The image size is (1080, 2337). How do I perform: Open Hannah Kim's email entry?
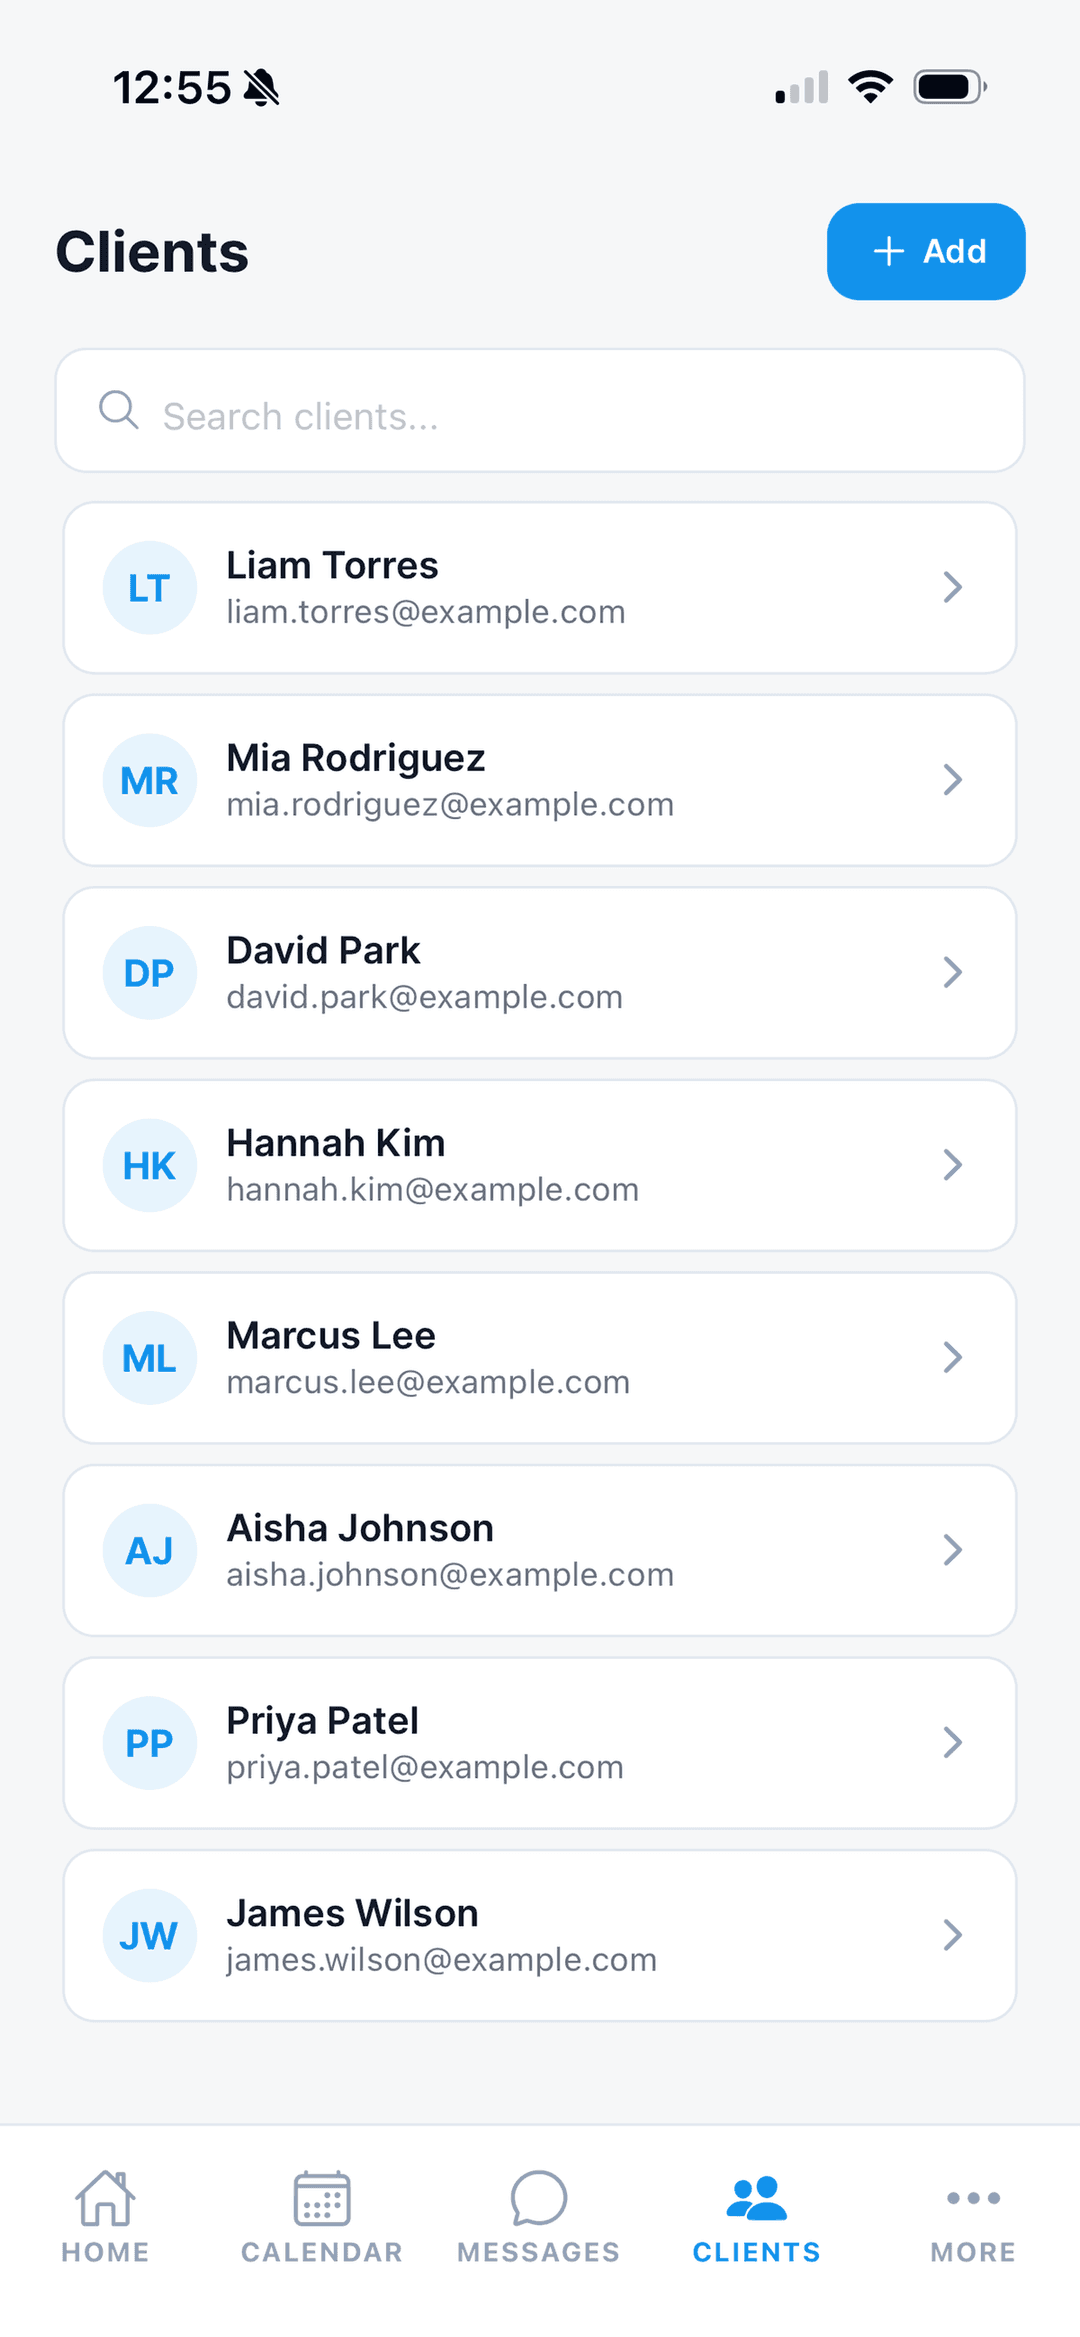(x=433, y=1190)
